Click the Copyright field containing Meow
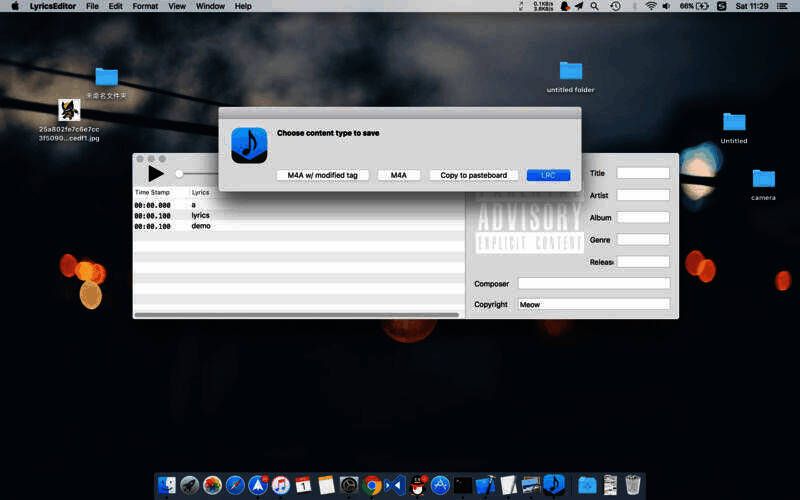 (x=593, y=304)
